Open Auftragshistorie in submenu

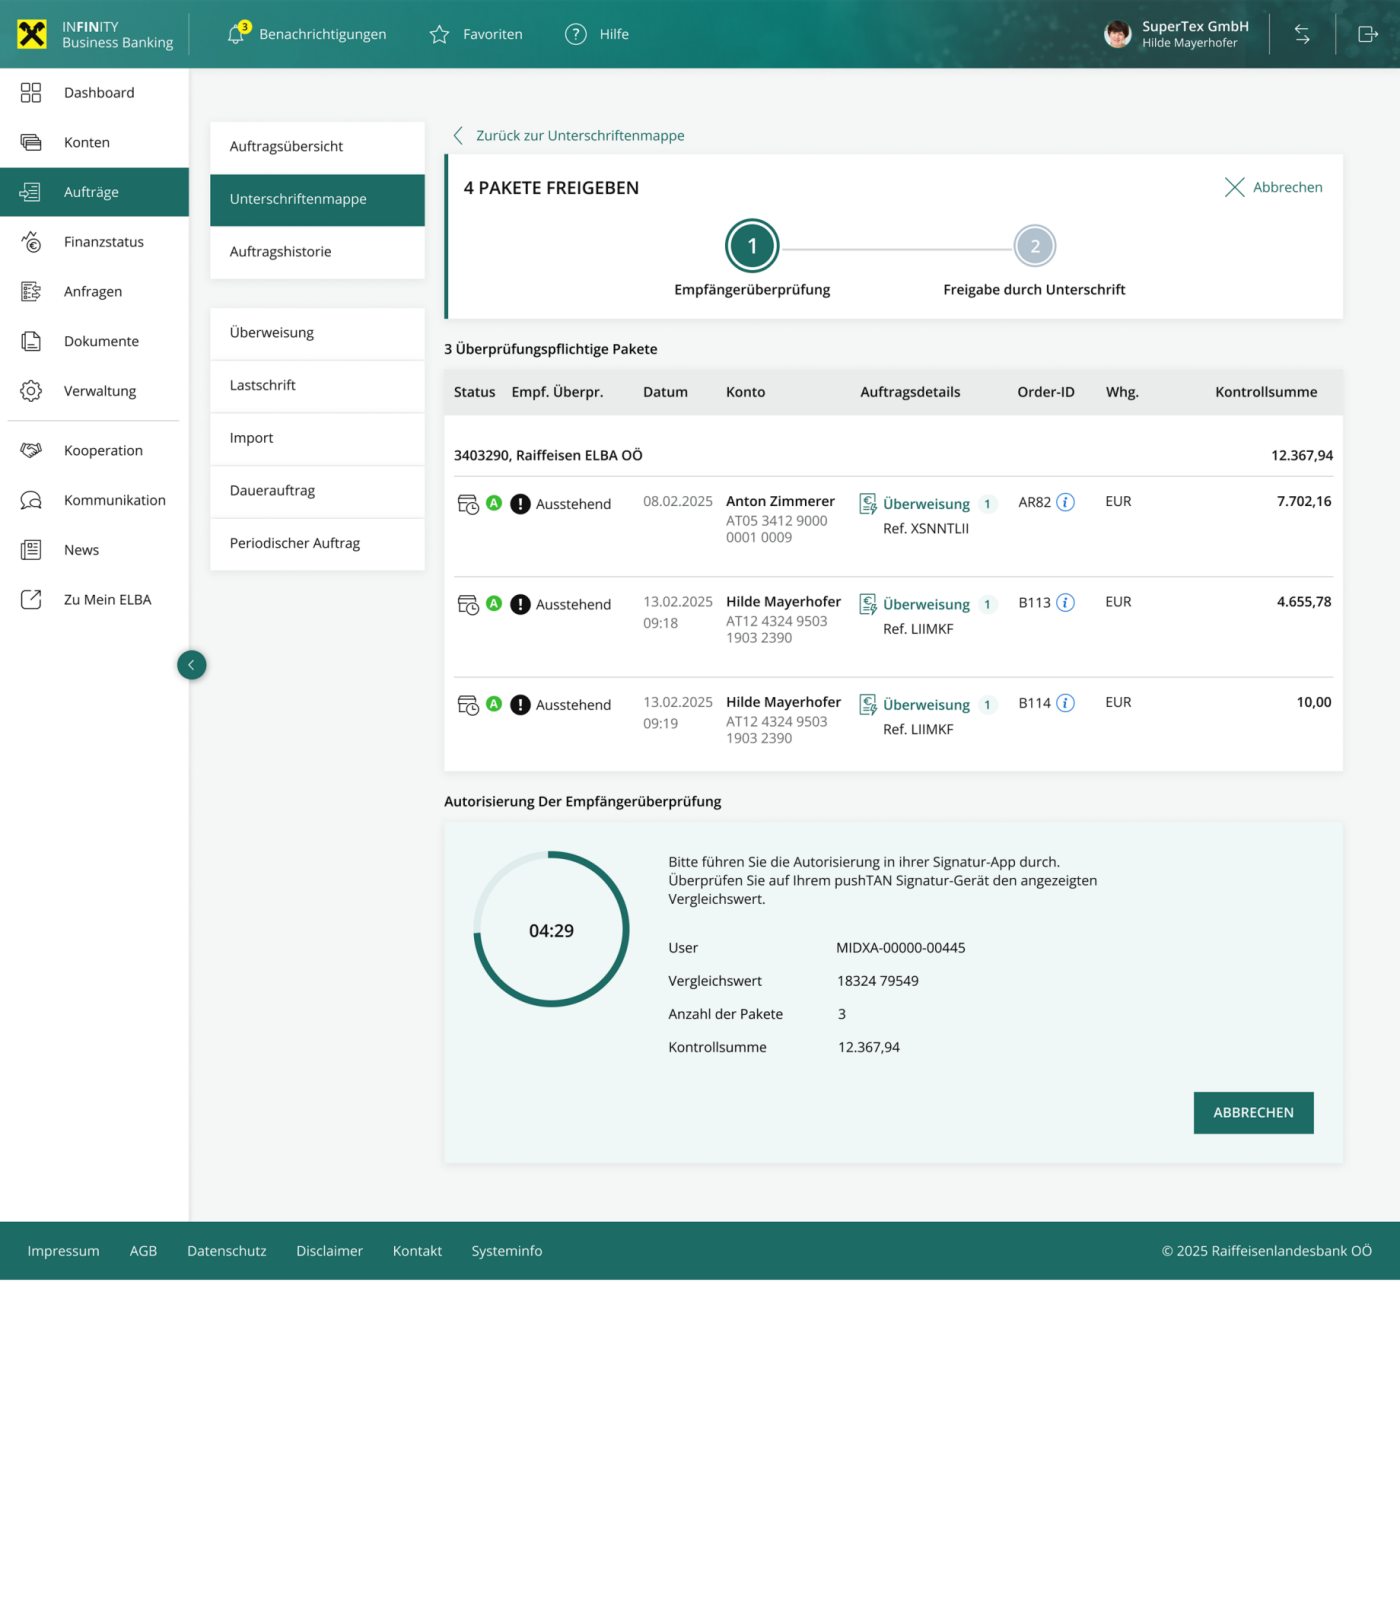coord(280,252)
